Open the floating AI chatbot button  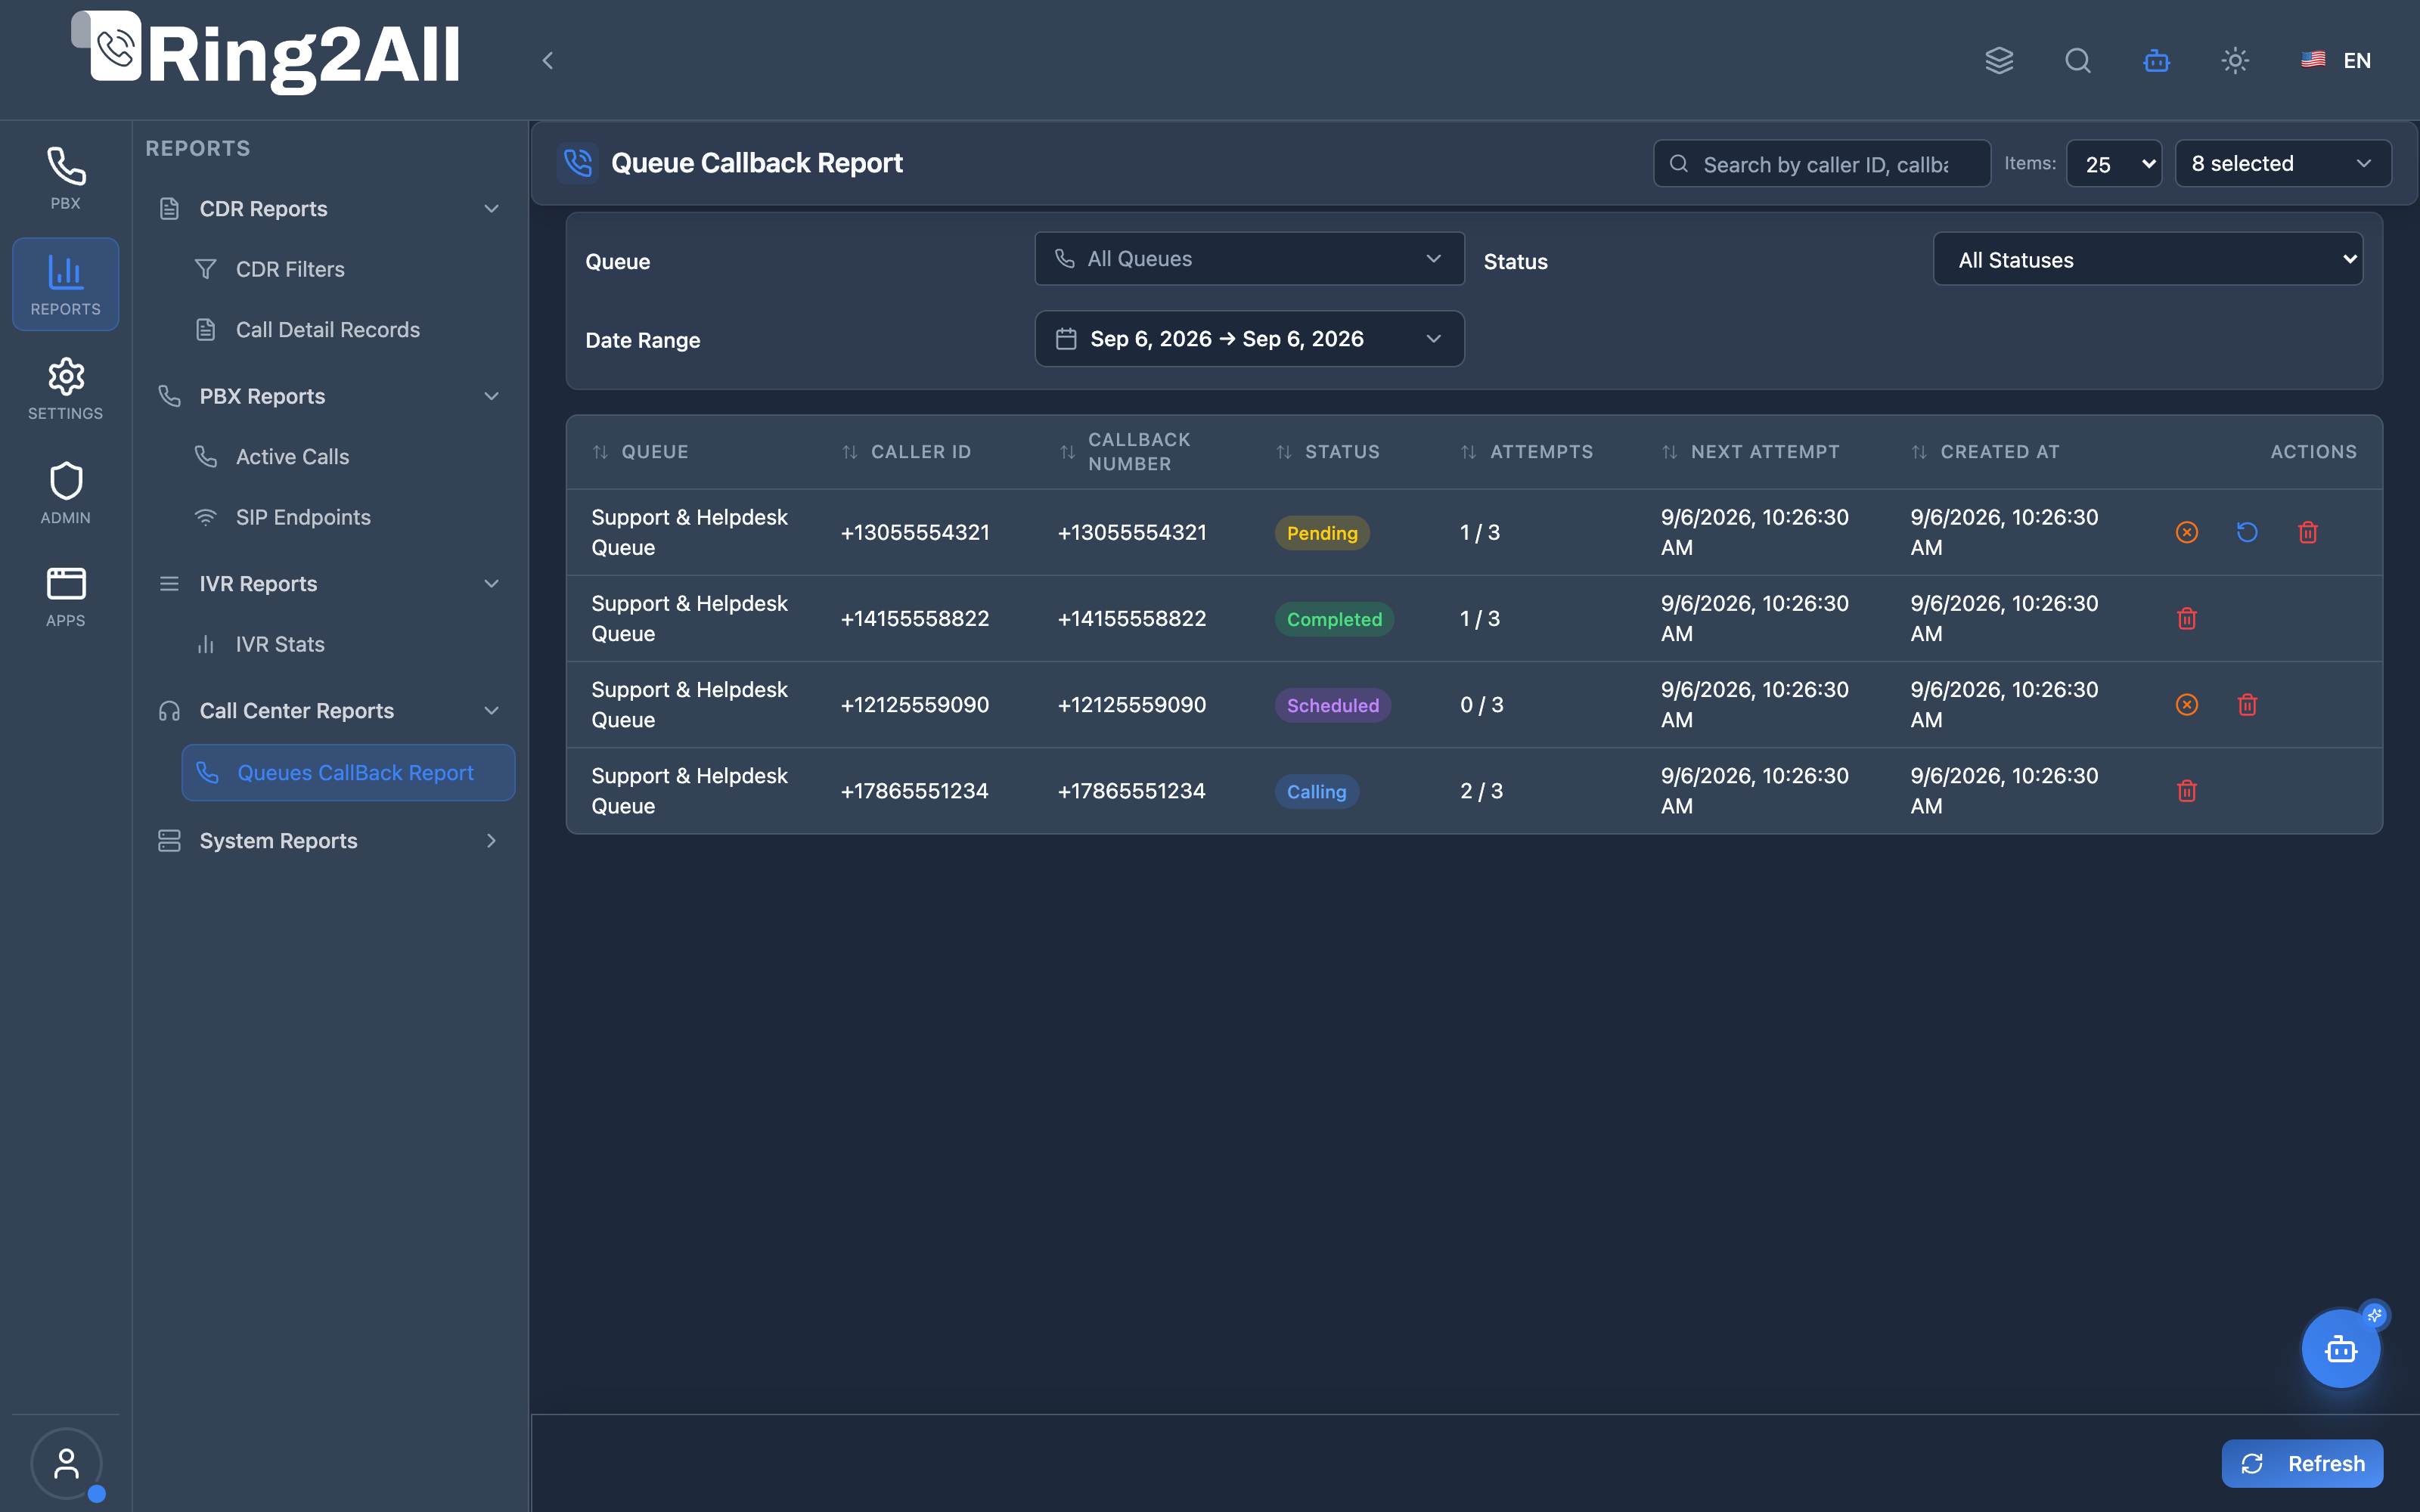pyautogui.click(x=2340, y=1349)
